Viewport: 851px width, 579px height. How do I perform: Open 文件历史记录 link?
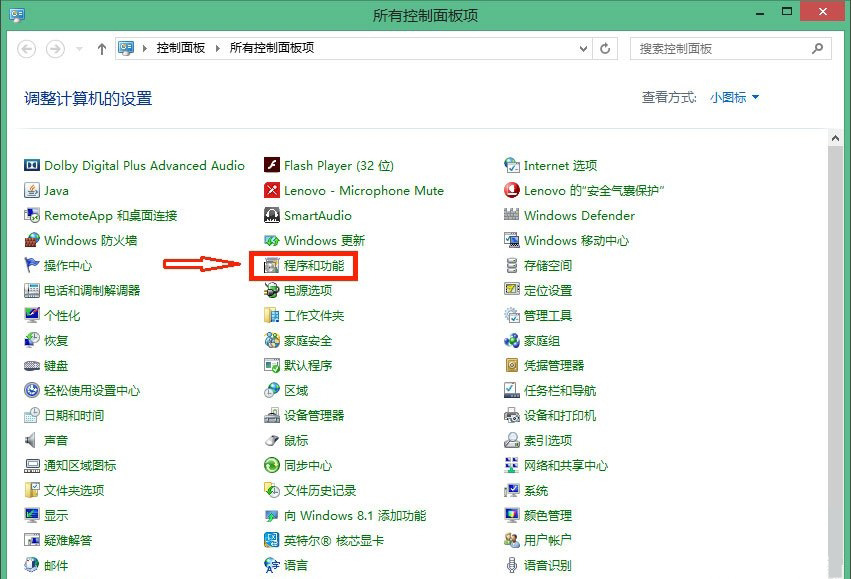point(320,491)
